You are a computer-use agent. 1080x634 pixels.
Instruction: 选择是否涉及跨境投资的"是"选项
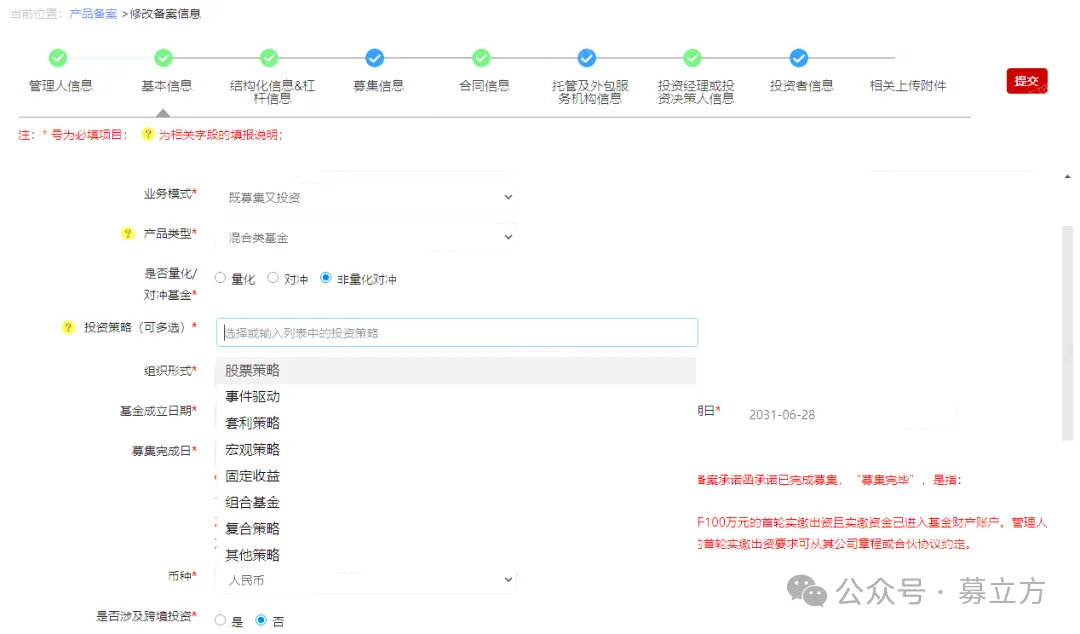219,620
